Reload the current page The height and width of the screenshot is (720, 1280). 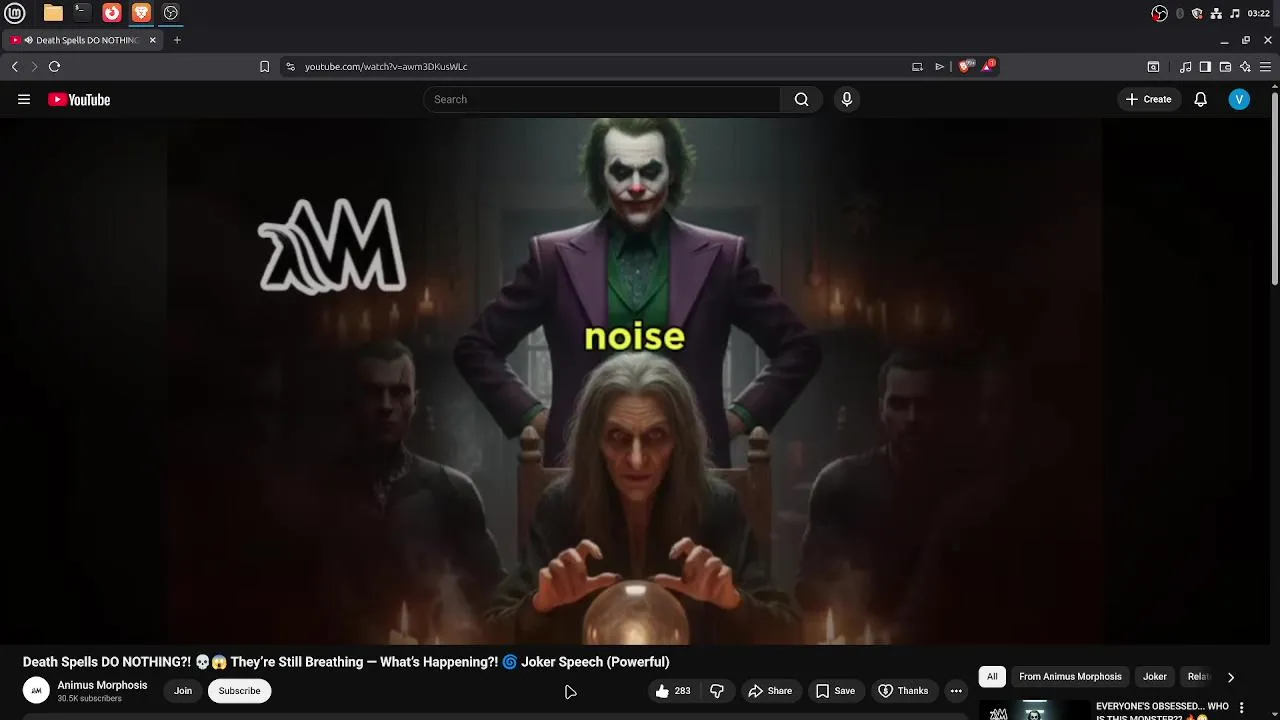(54, 66)
